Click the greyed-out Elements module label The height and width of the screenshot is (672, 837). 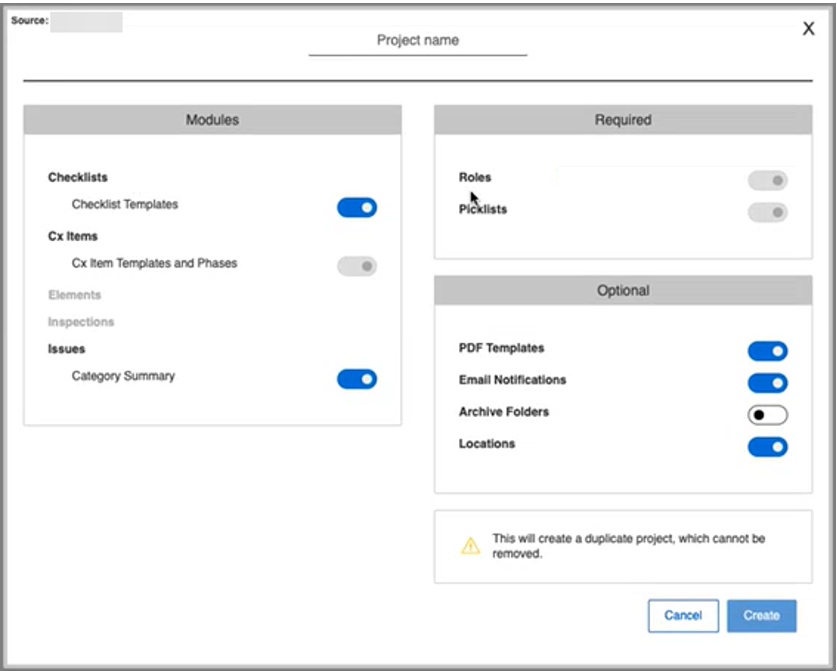[x=74, y=295]
